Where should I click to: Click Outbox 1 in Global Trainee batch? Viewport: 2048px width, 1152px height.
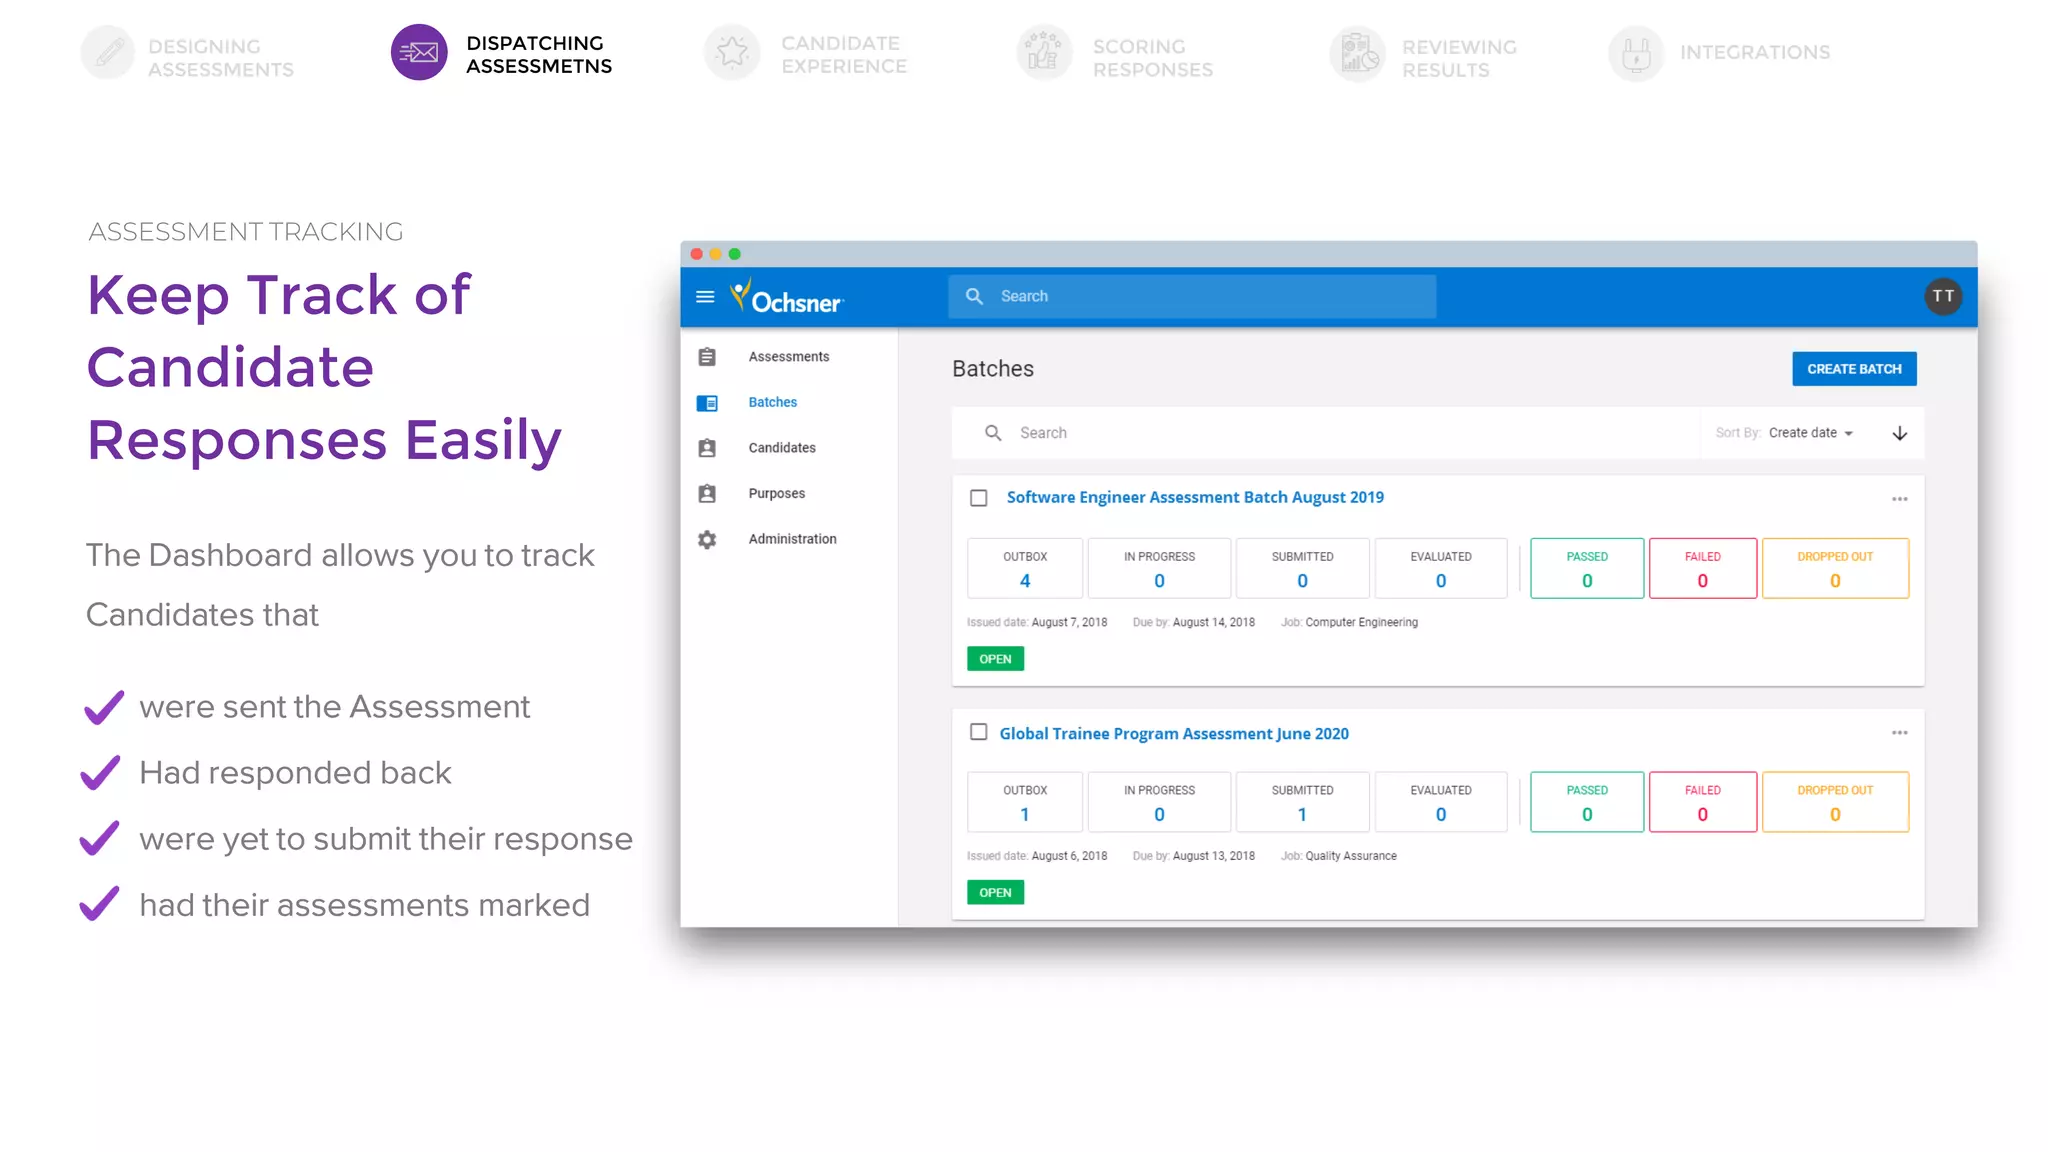[x=1025, y=803]
